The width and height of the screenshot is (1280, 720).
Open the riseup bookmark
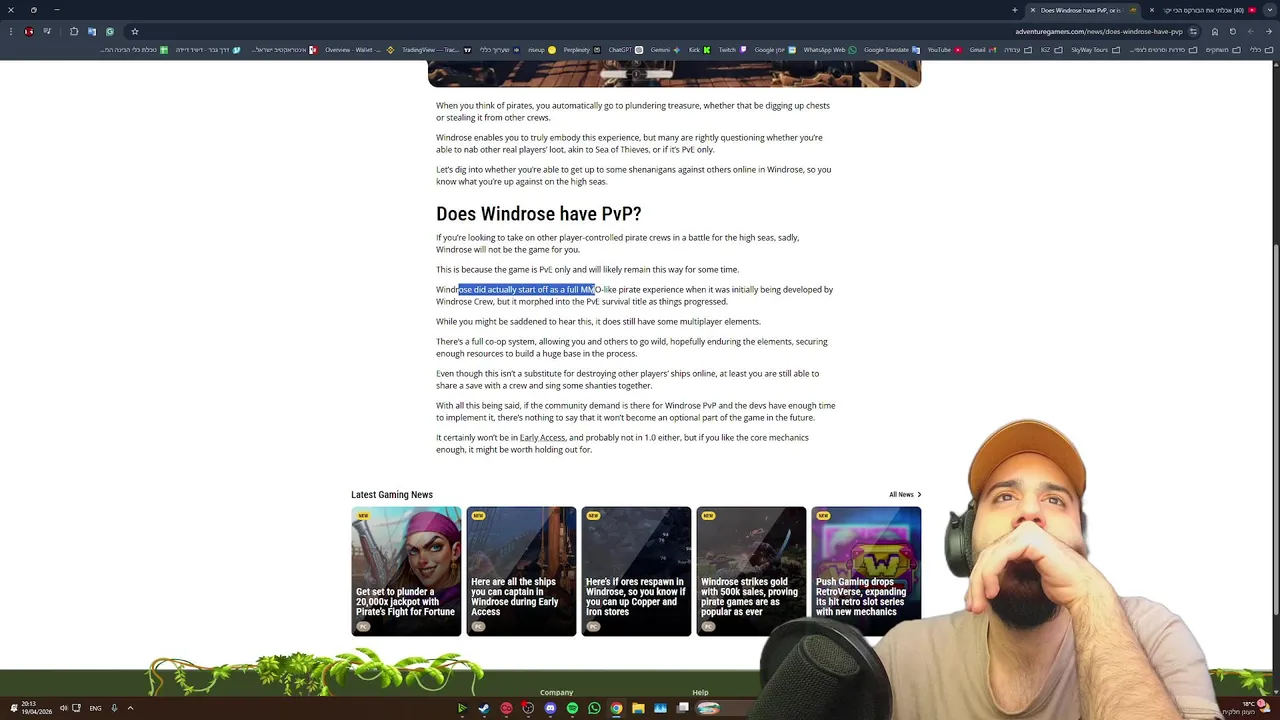[x=541, y=50]
